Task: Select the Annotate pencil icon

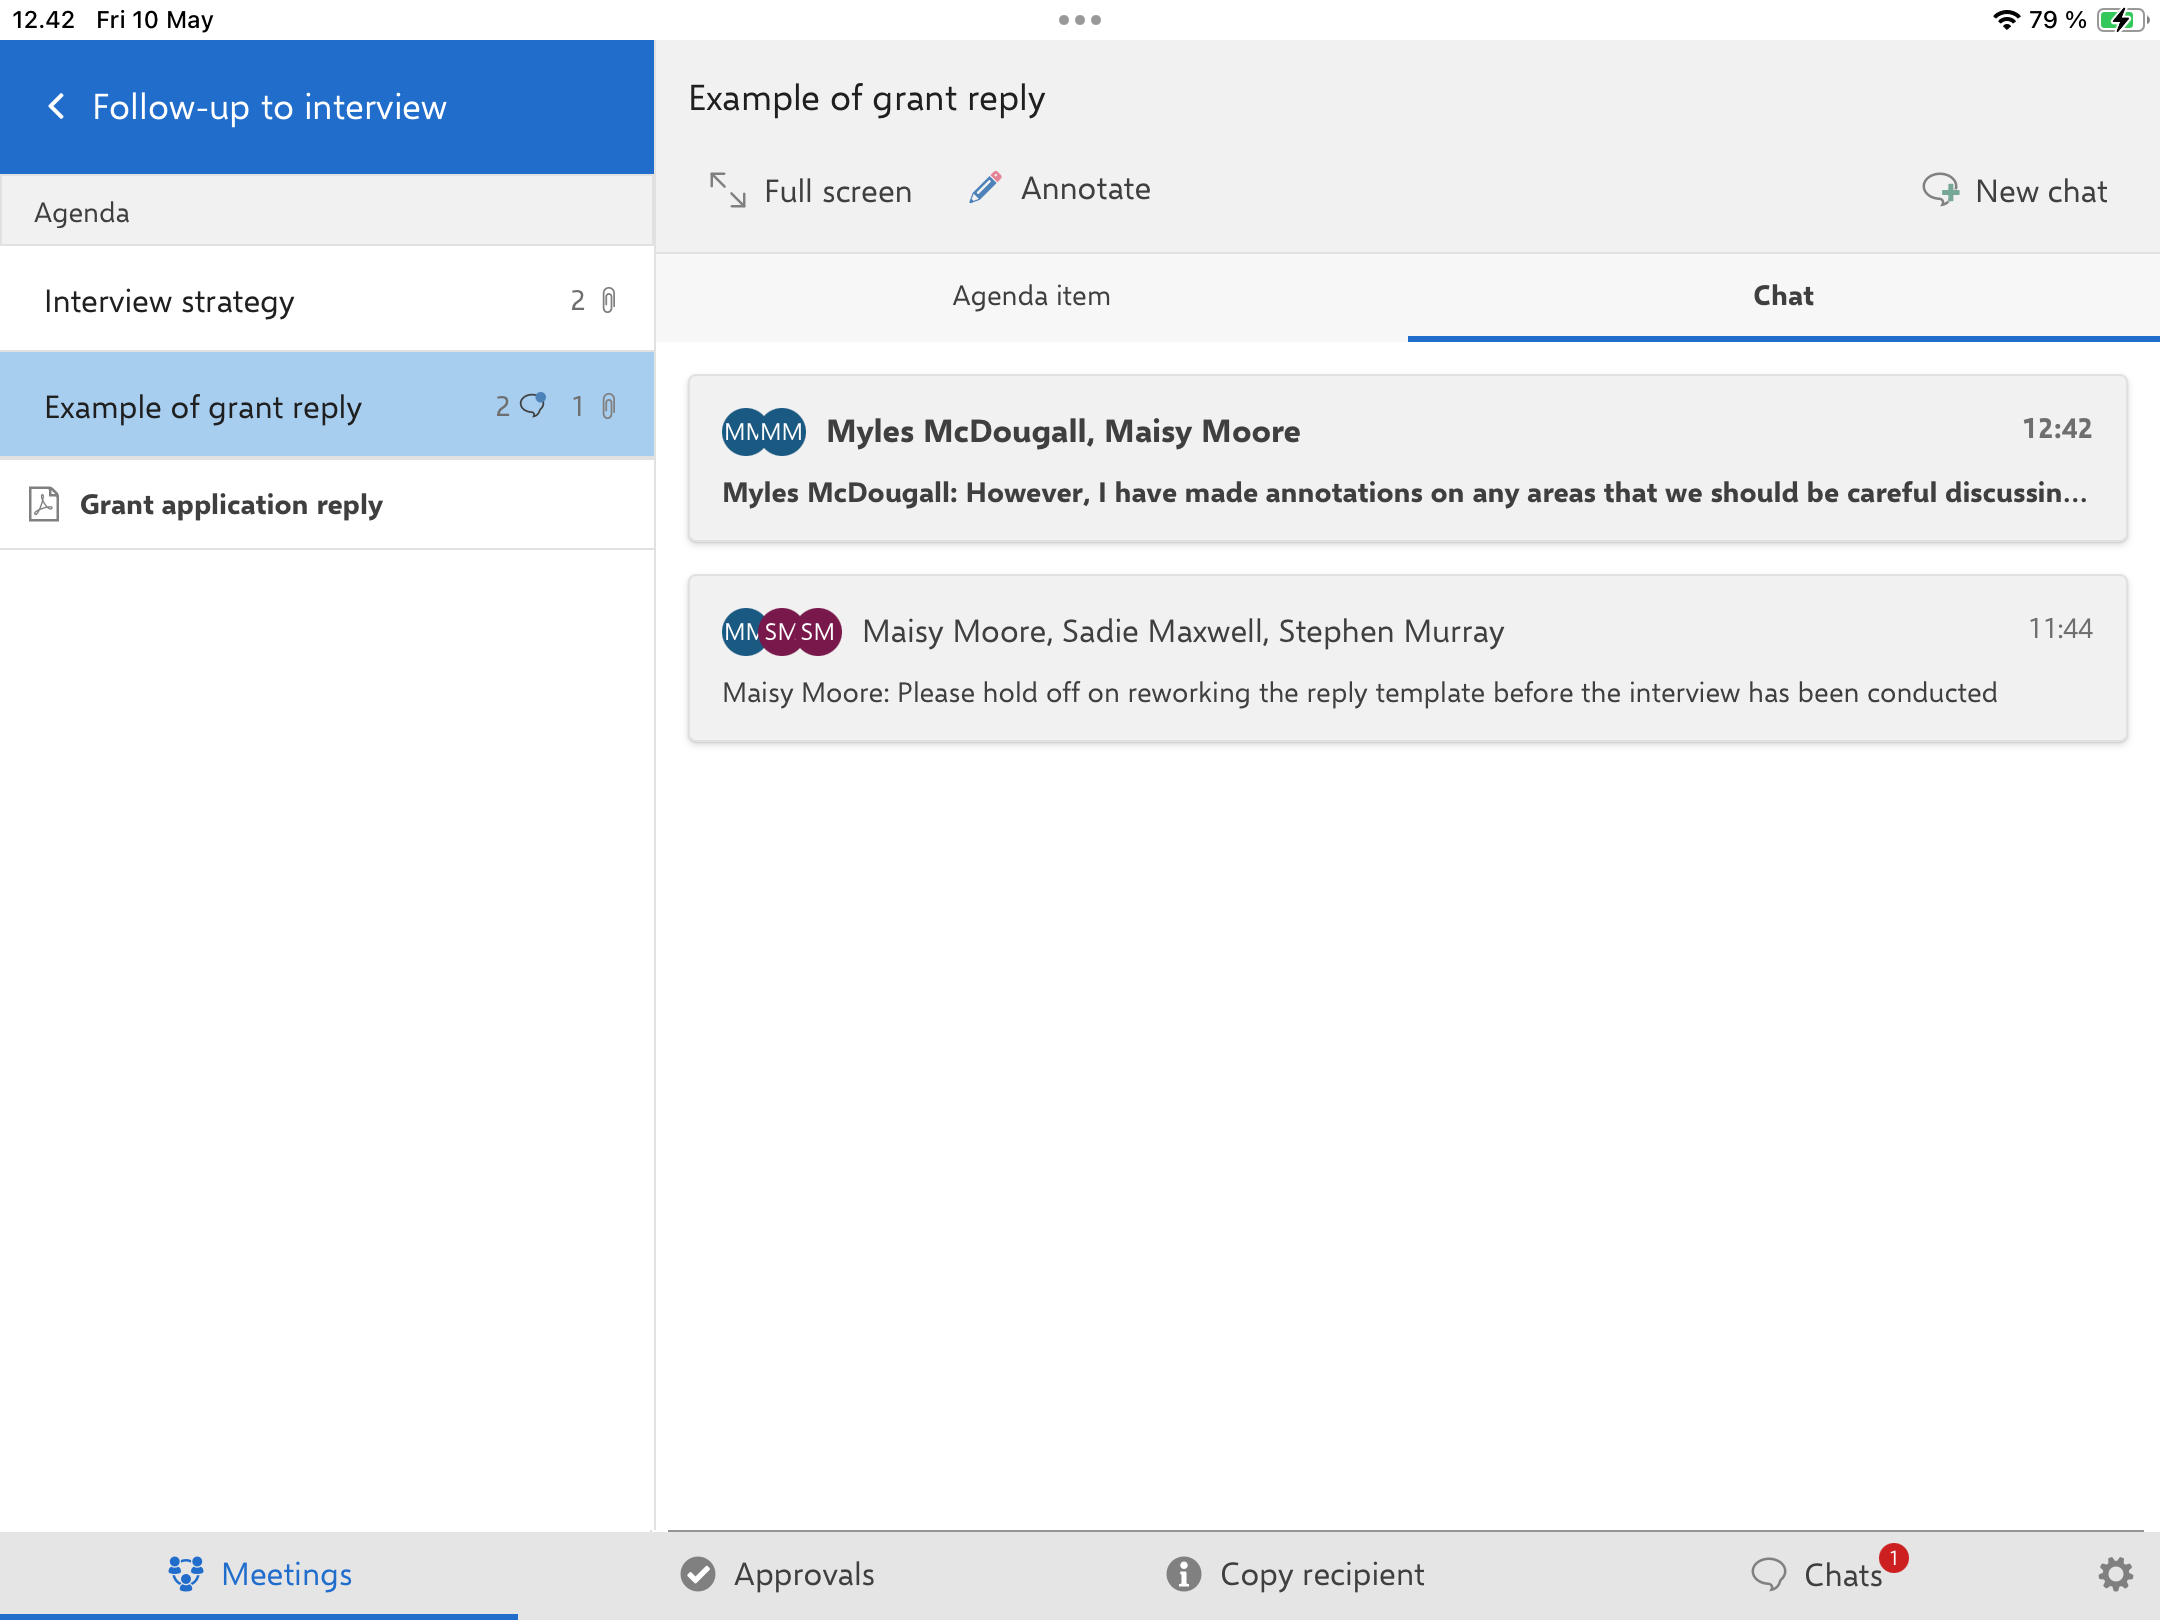Action: (x=985, y=188)
